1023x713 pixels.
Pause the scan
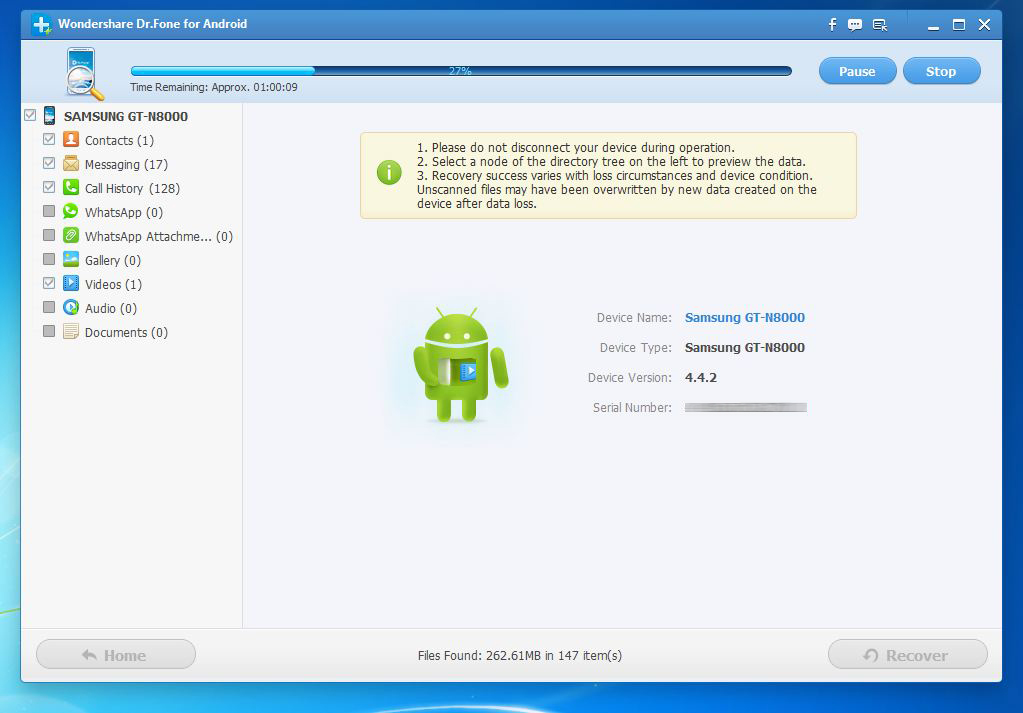click(x=857, y=71)
